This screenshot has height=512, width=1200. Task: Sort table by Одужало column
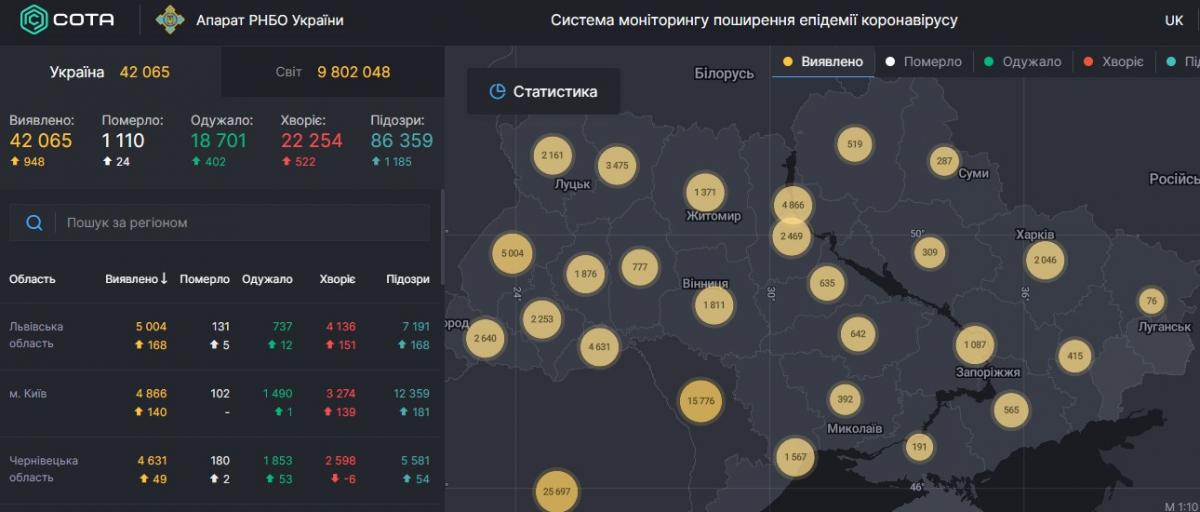[267, 279]
